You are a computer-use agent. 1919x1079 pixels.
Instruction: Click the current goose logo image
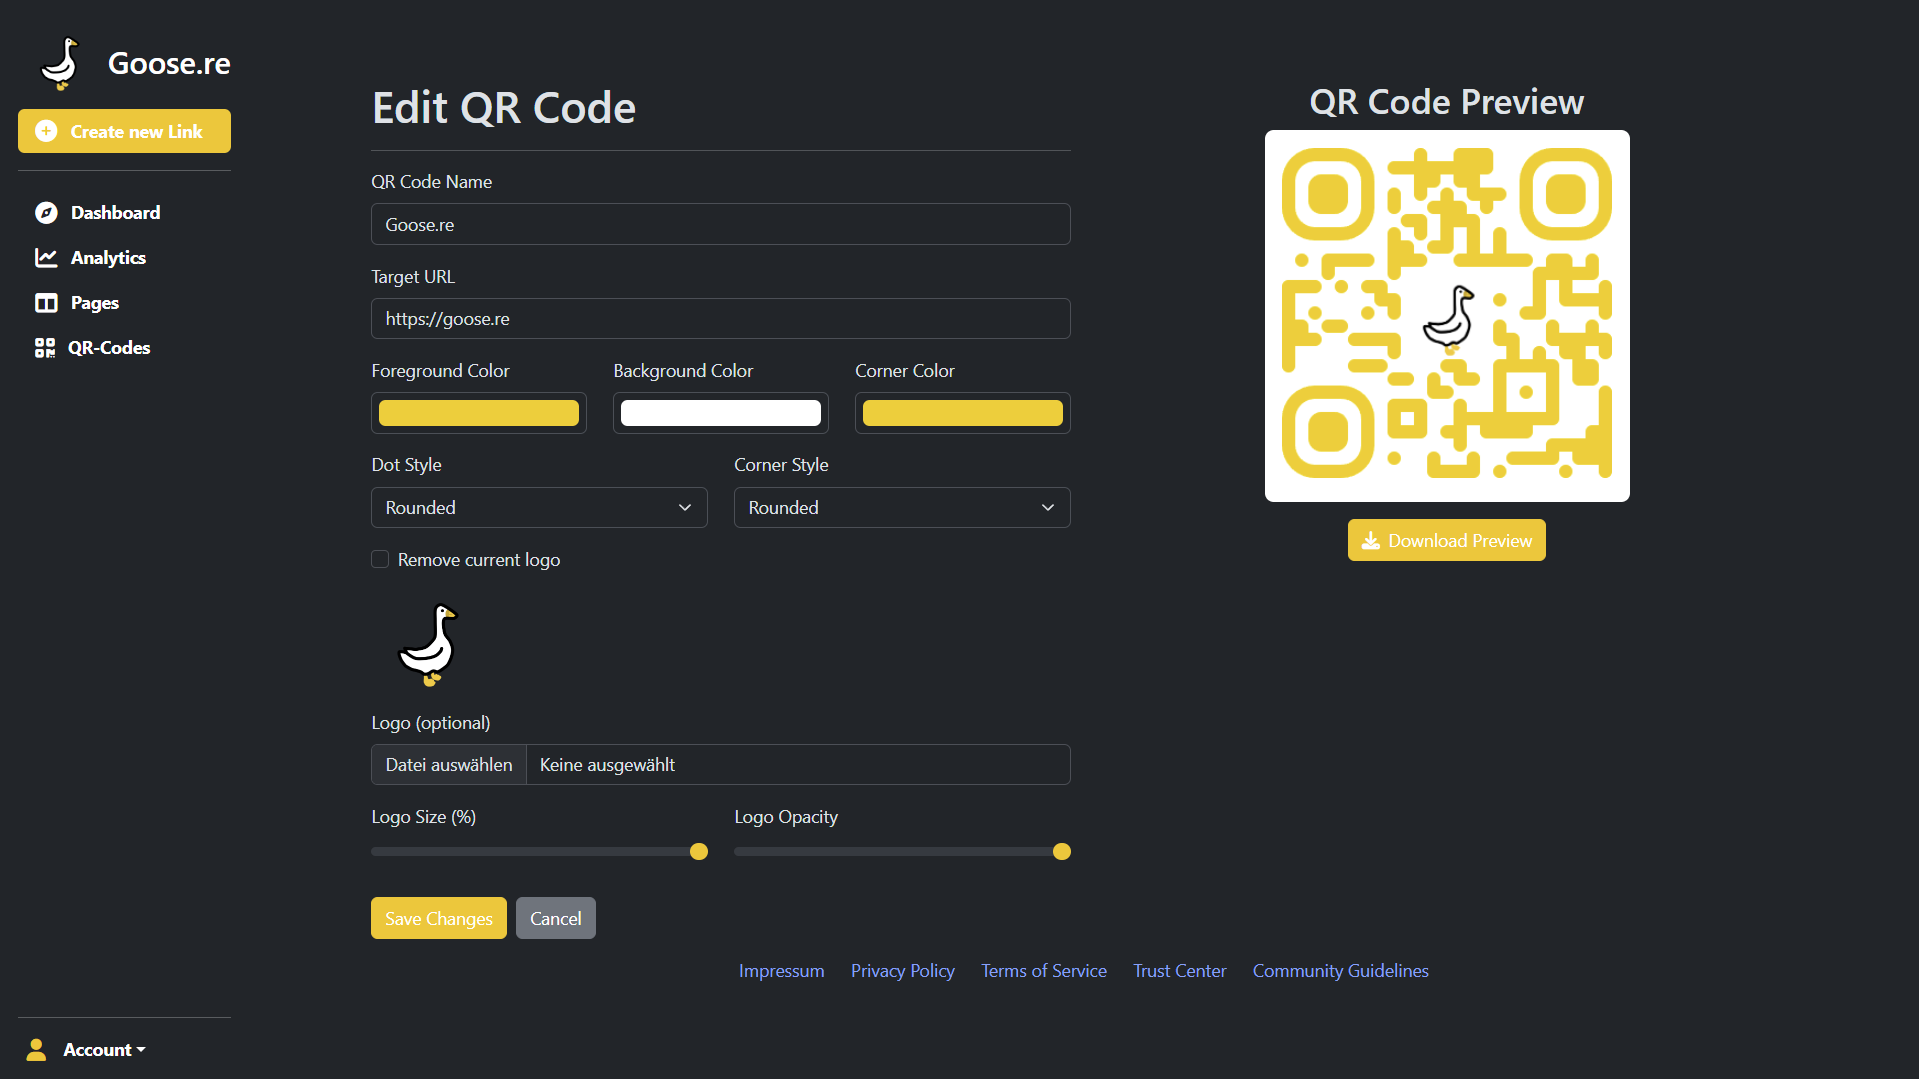point(429,645)
